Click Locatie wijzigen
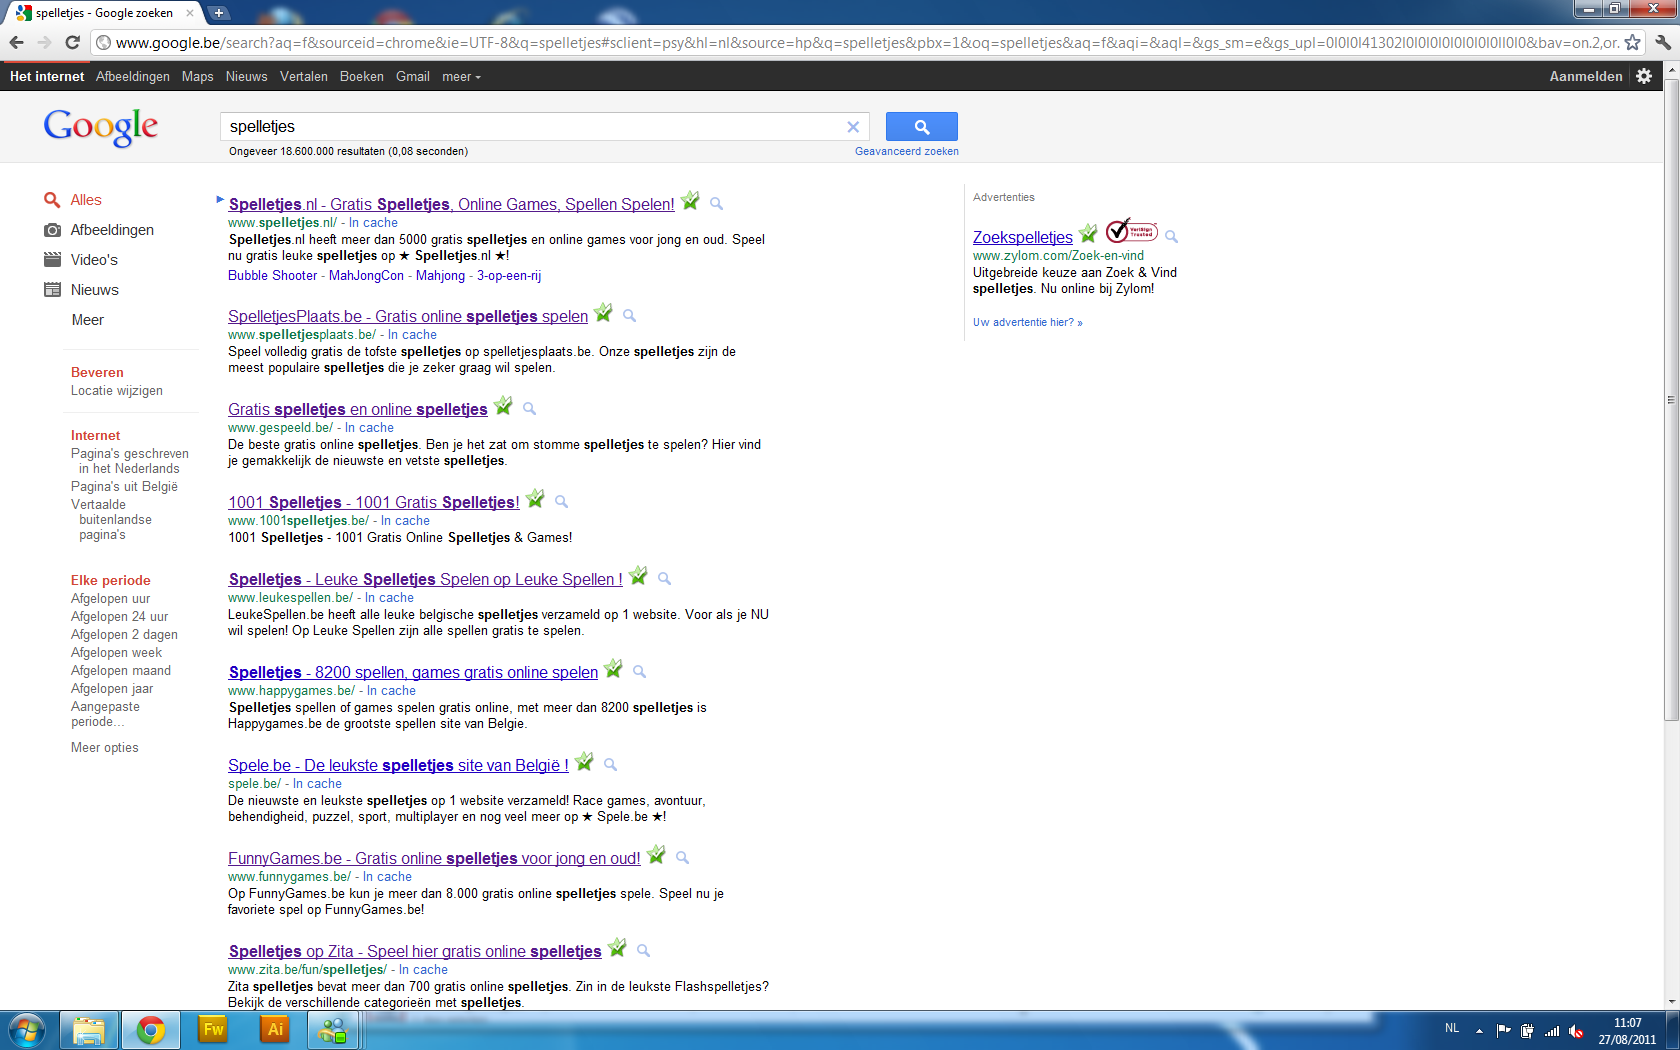Screen dimensions: 1680x1050 coord(117,391)
